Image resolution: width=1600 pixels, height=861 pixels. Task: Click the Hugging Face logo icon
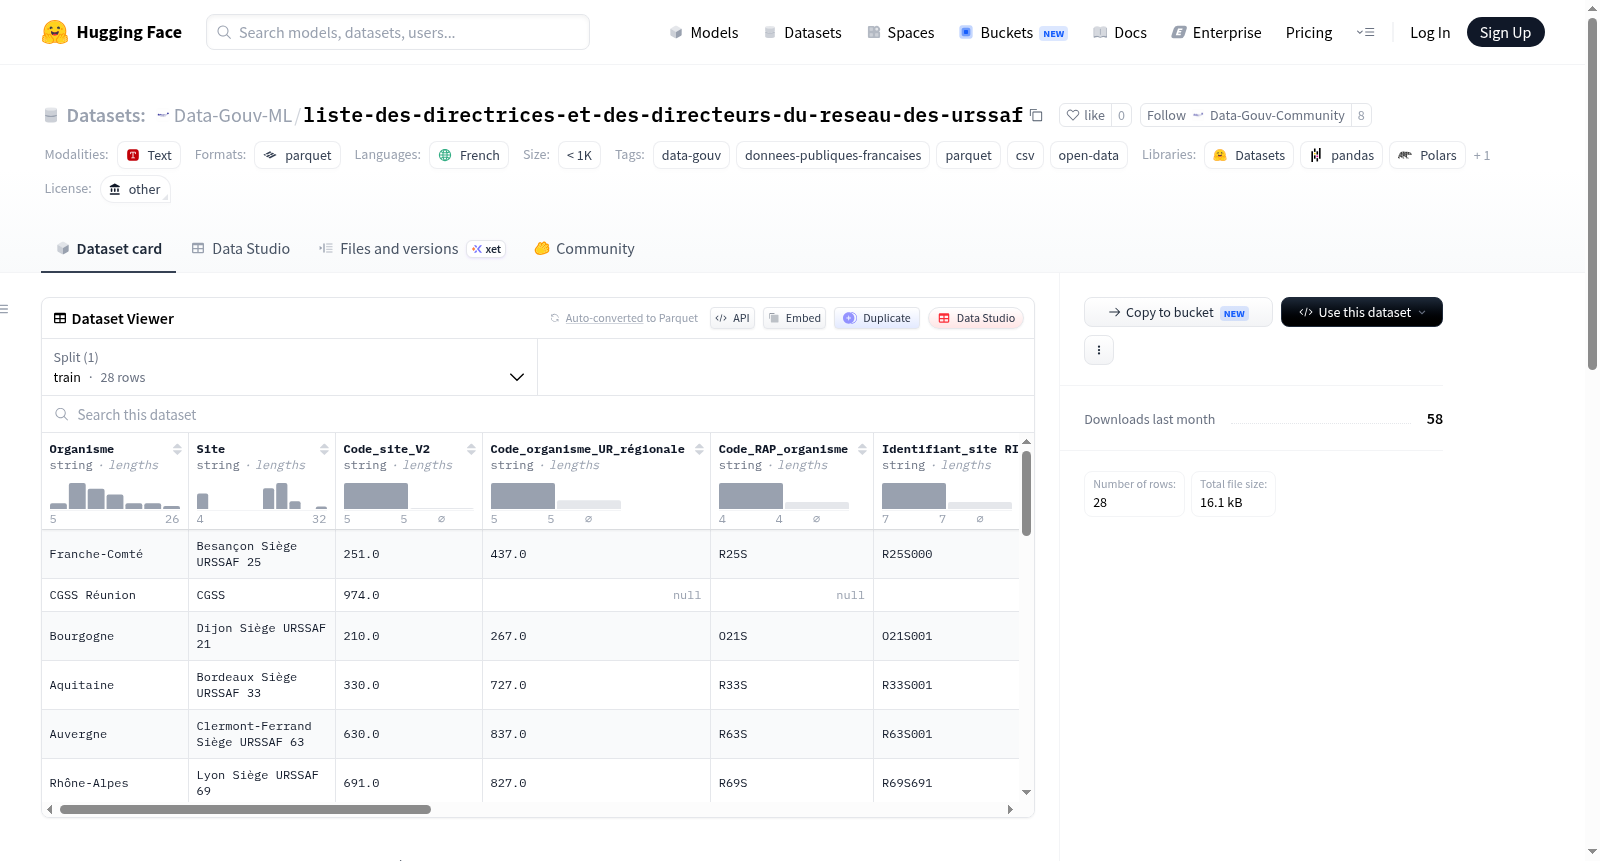55,32
